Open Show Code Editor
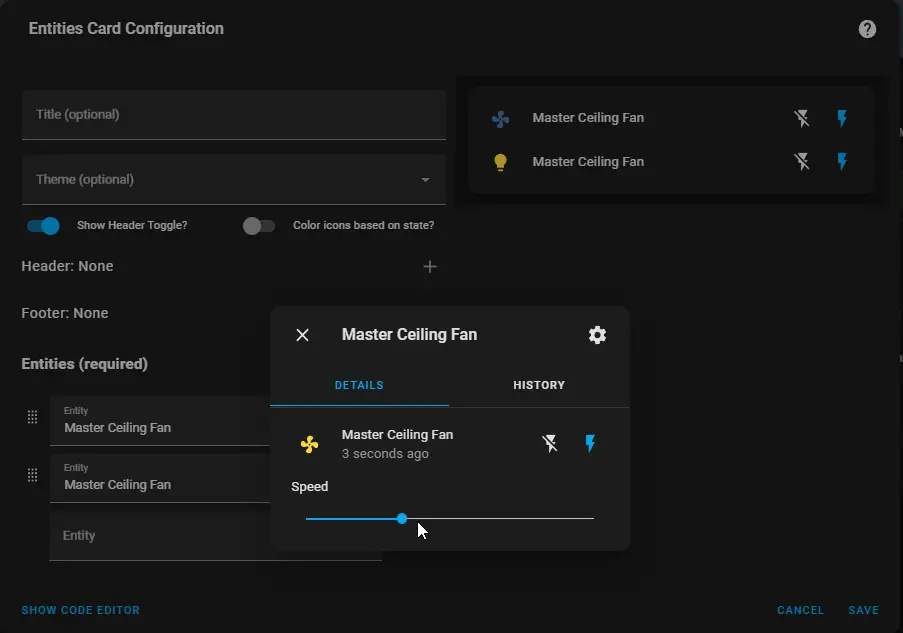This screenshot has height=633, width=903. pyautogui.click(x=81, y=610)
